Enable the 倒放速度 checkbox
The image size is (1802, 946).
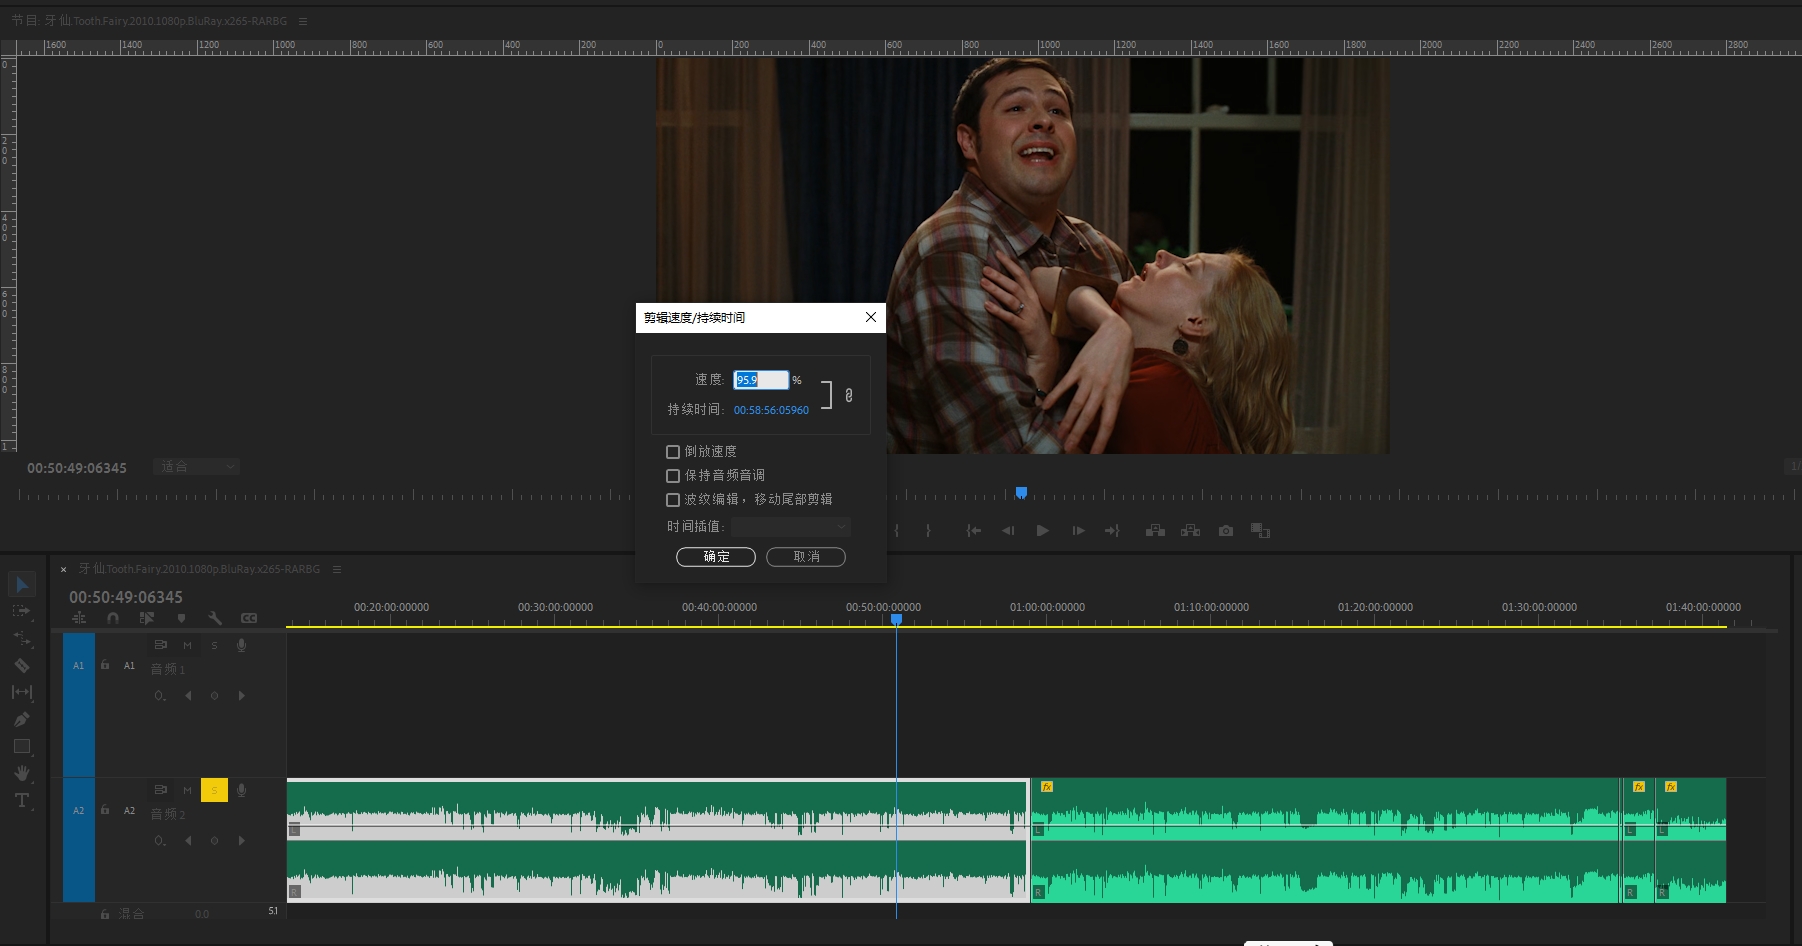point(673,452)
